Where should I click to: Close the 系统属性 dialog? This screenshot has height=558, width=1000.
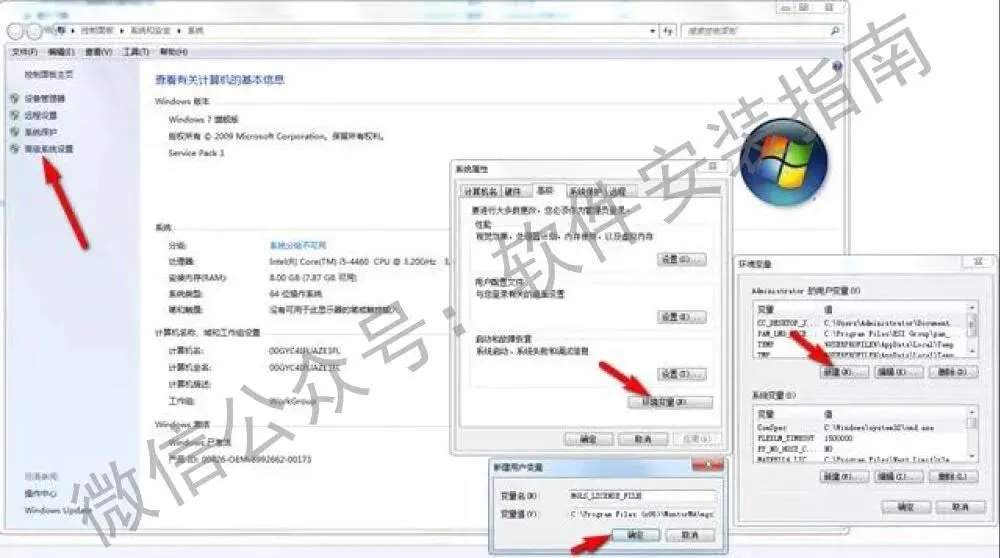click(x=713, y=167)
